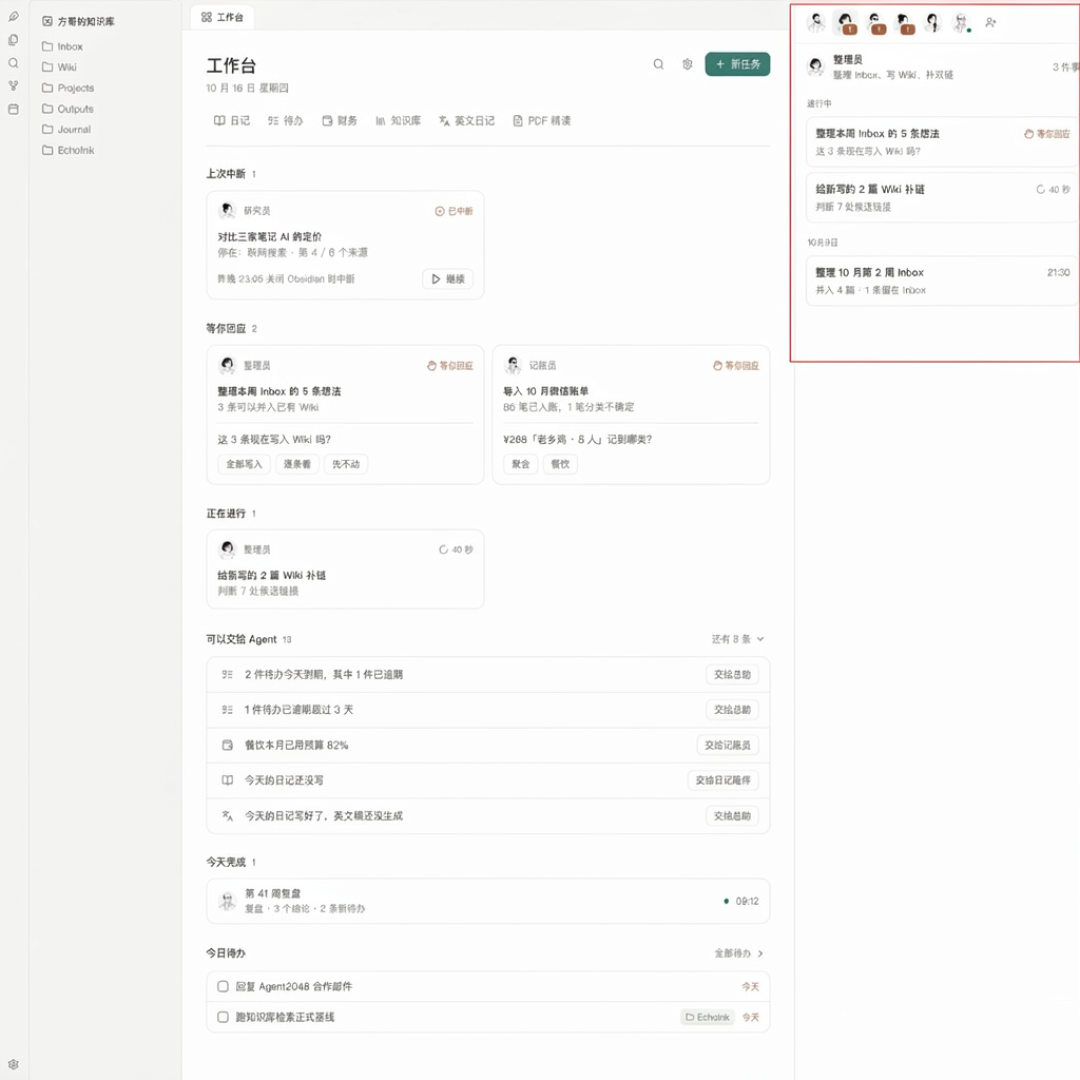The width and height of the screenshot is (1080, 1080).
Task: Click 等你回应 badge on 记账员 card
Action: [x=736, y=365]
